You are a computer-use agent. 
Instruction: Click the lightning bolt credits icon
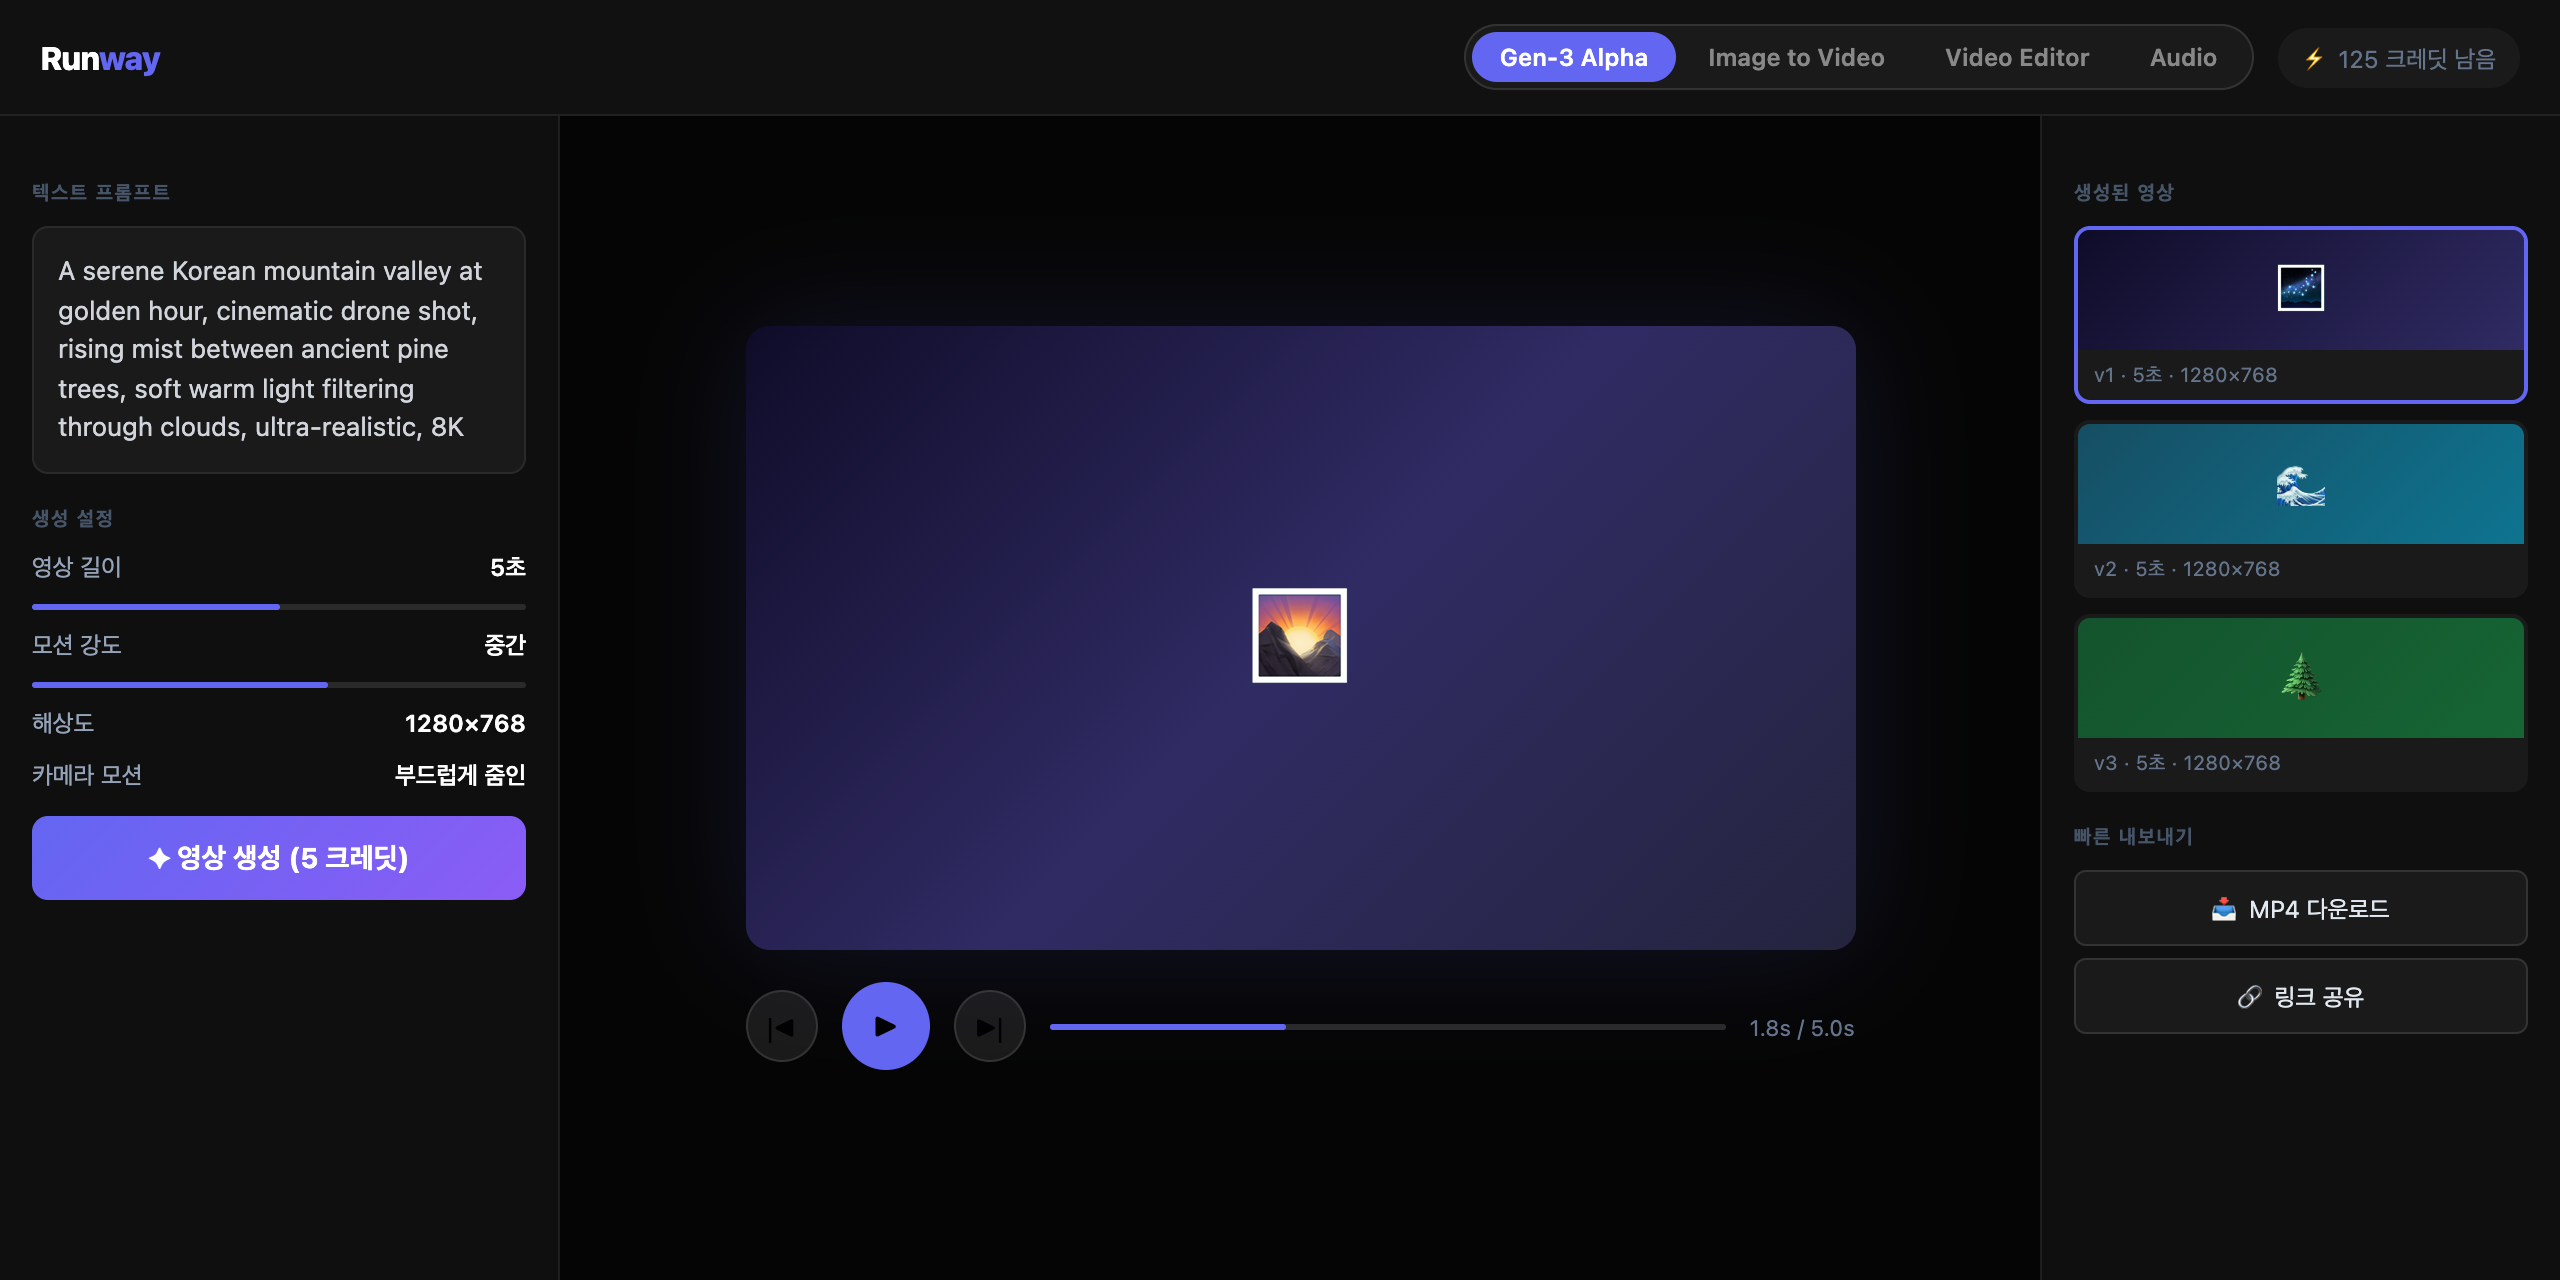2313,59
